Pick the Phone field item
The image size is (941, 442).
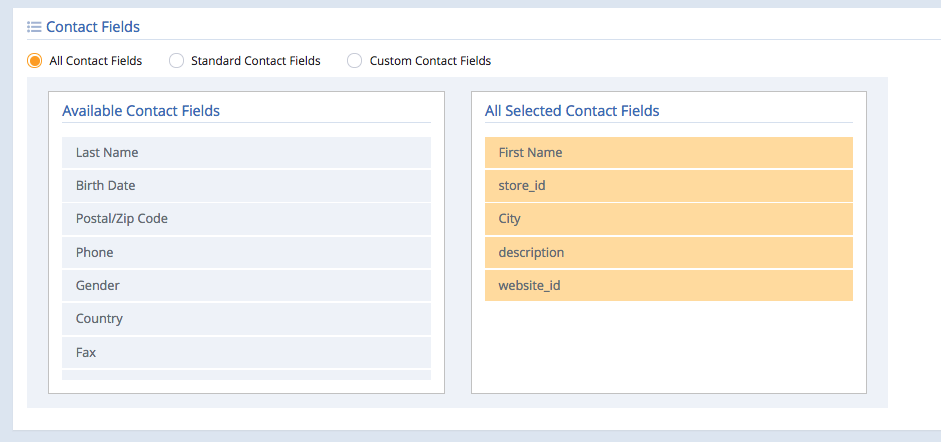point(246,252)
